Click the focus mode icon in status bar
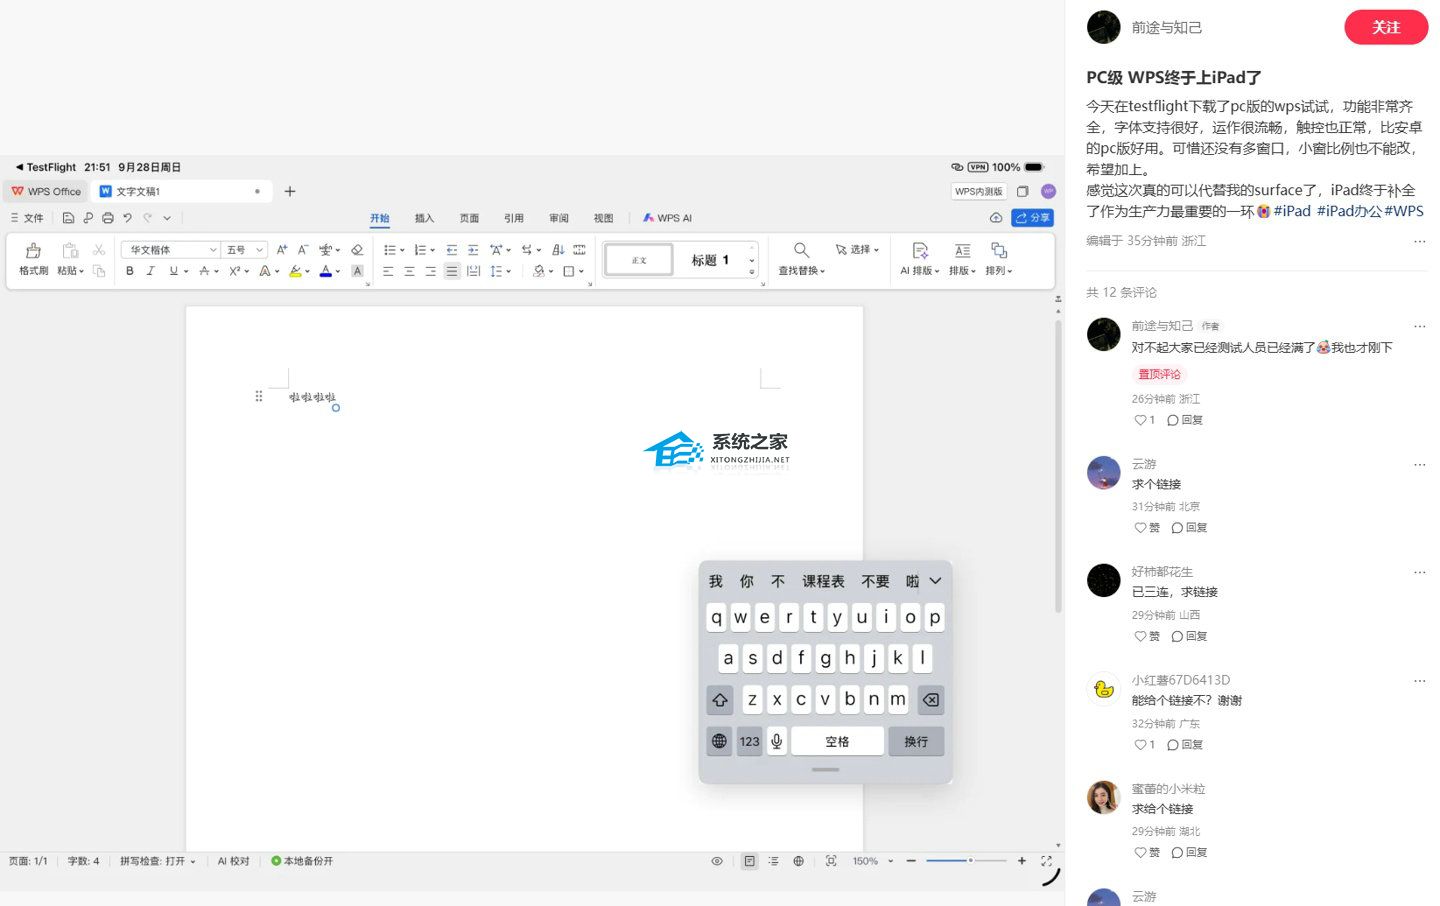 [x=831, y=861]
